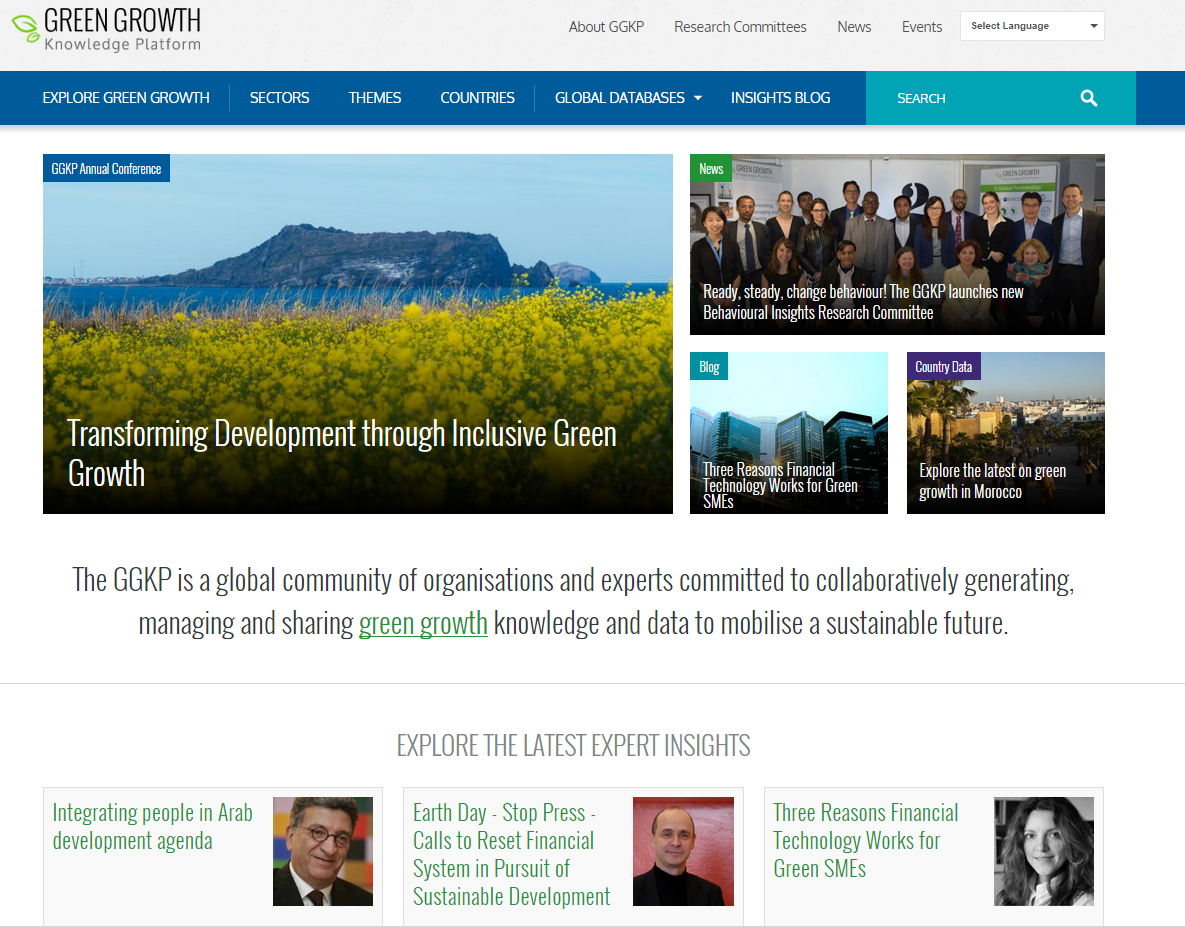Open the Select Language dropdown
The height and width of the screenshot is (927, 1185).
(x=1031, y=26)
